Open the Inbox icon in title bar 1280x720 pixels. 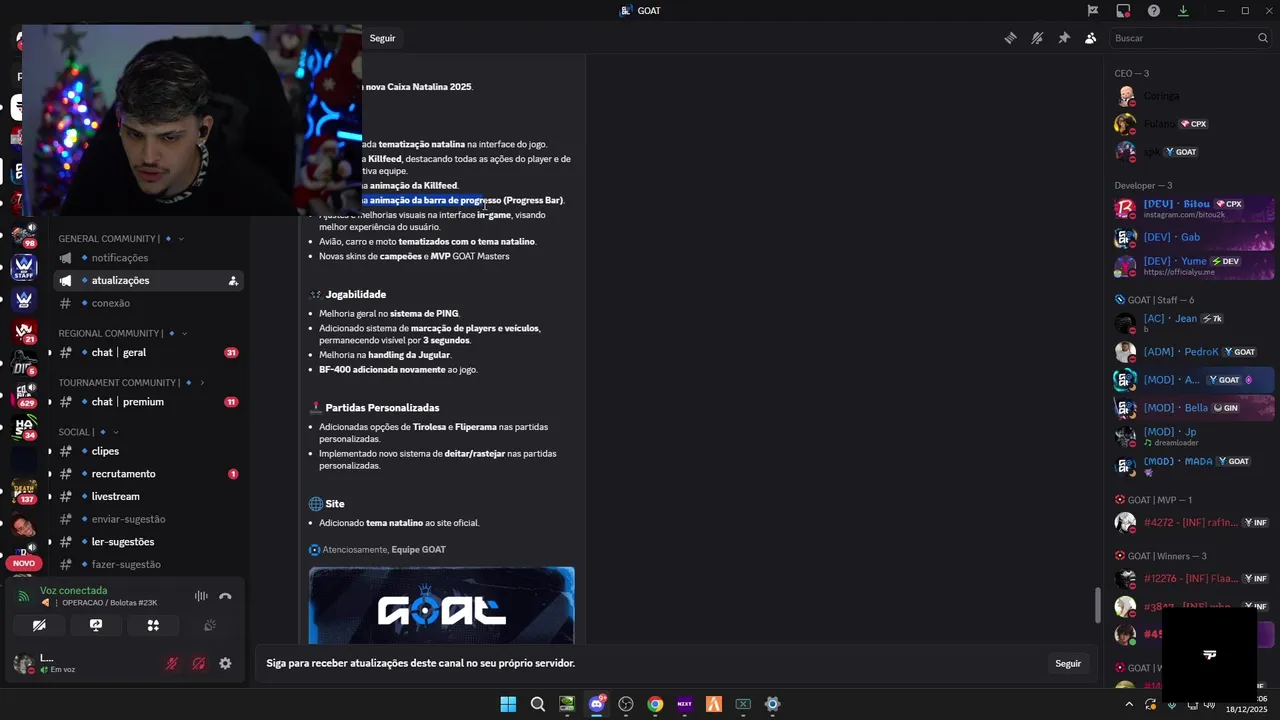(x=1123, y=10)
